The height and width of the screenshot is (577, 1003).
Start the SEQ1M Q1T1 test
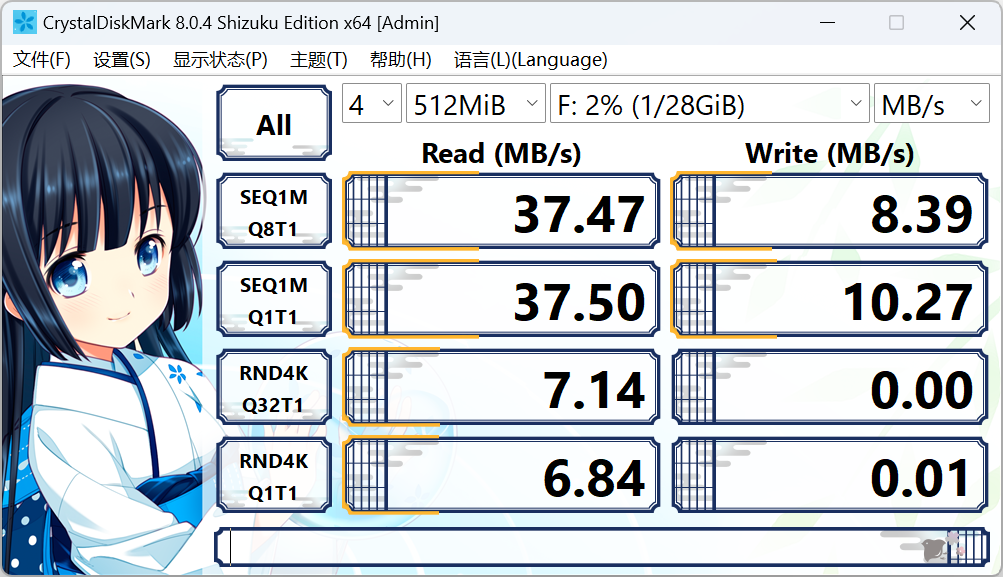pyautogui.click(x=274, y=299)
